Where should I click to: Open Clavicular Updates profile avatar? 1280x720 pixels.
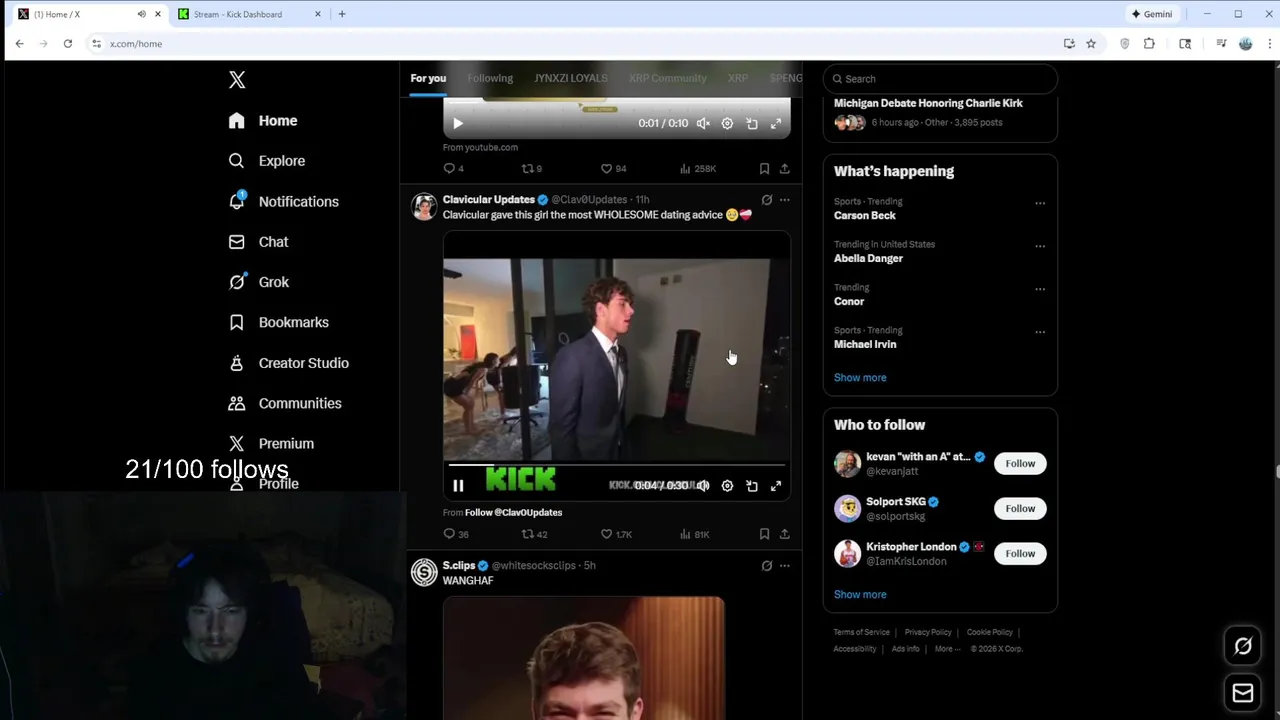[x=424, y=206]
